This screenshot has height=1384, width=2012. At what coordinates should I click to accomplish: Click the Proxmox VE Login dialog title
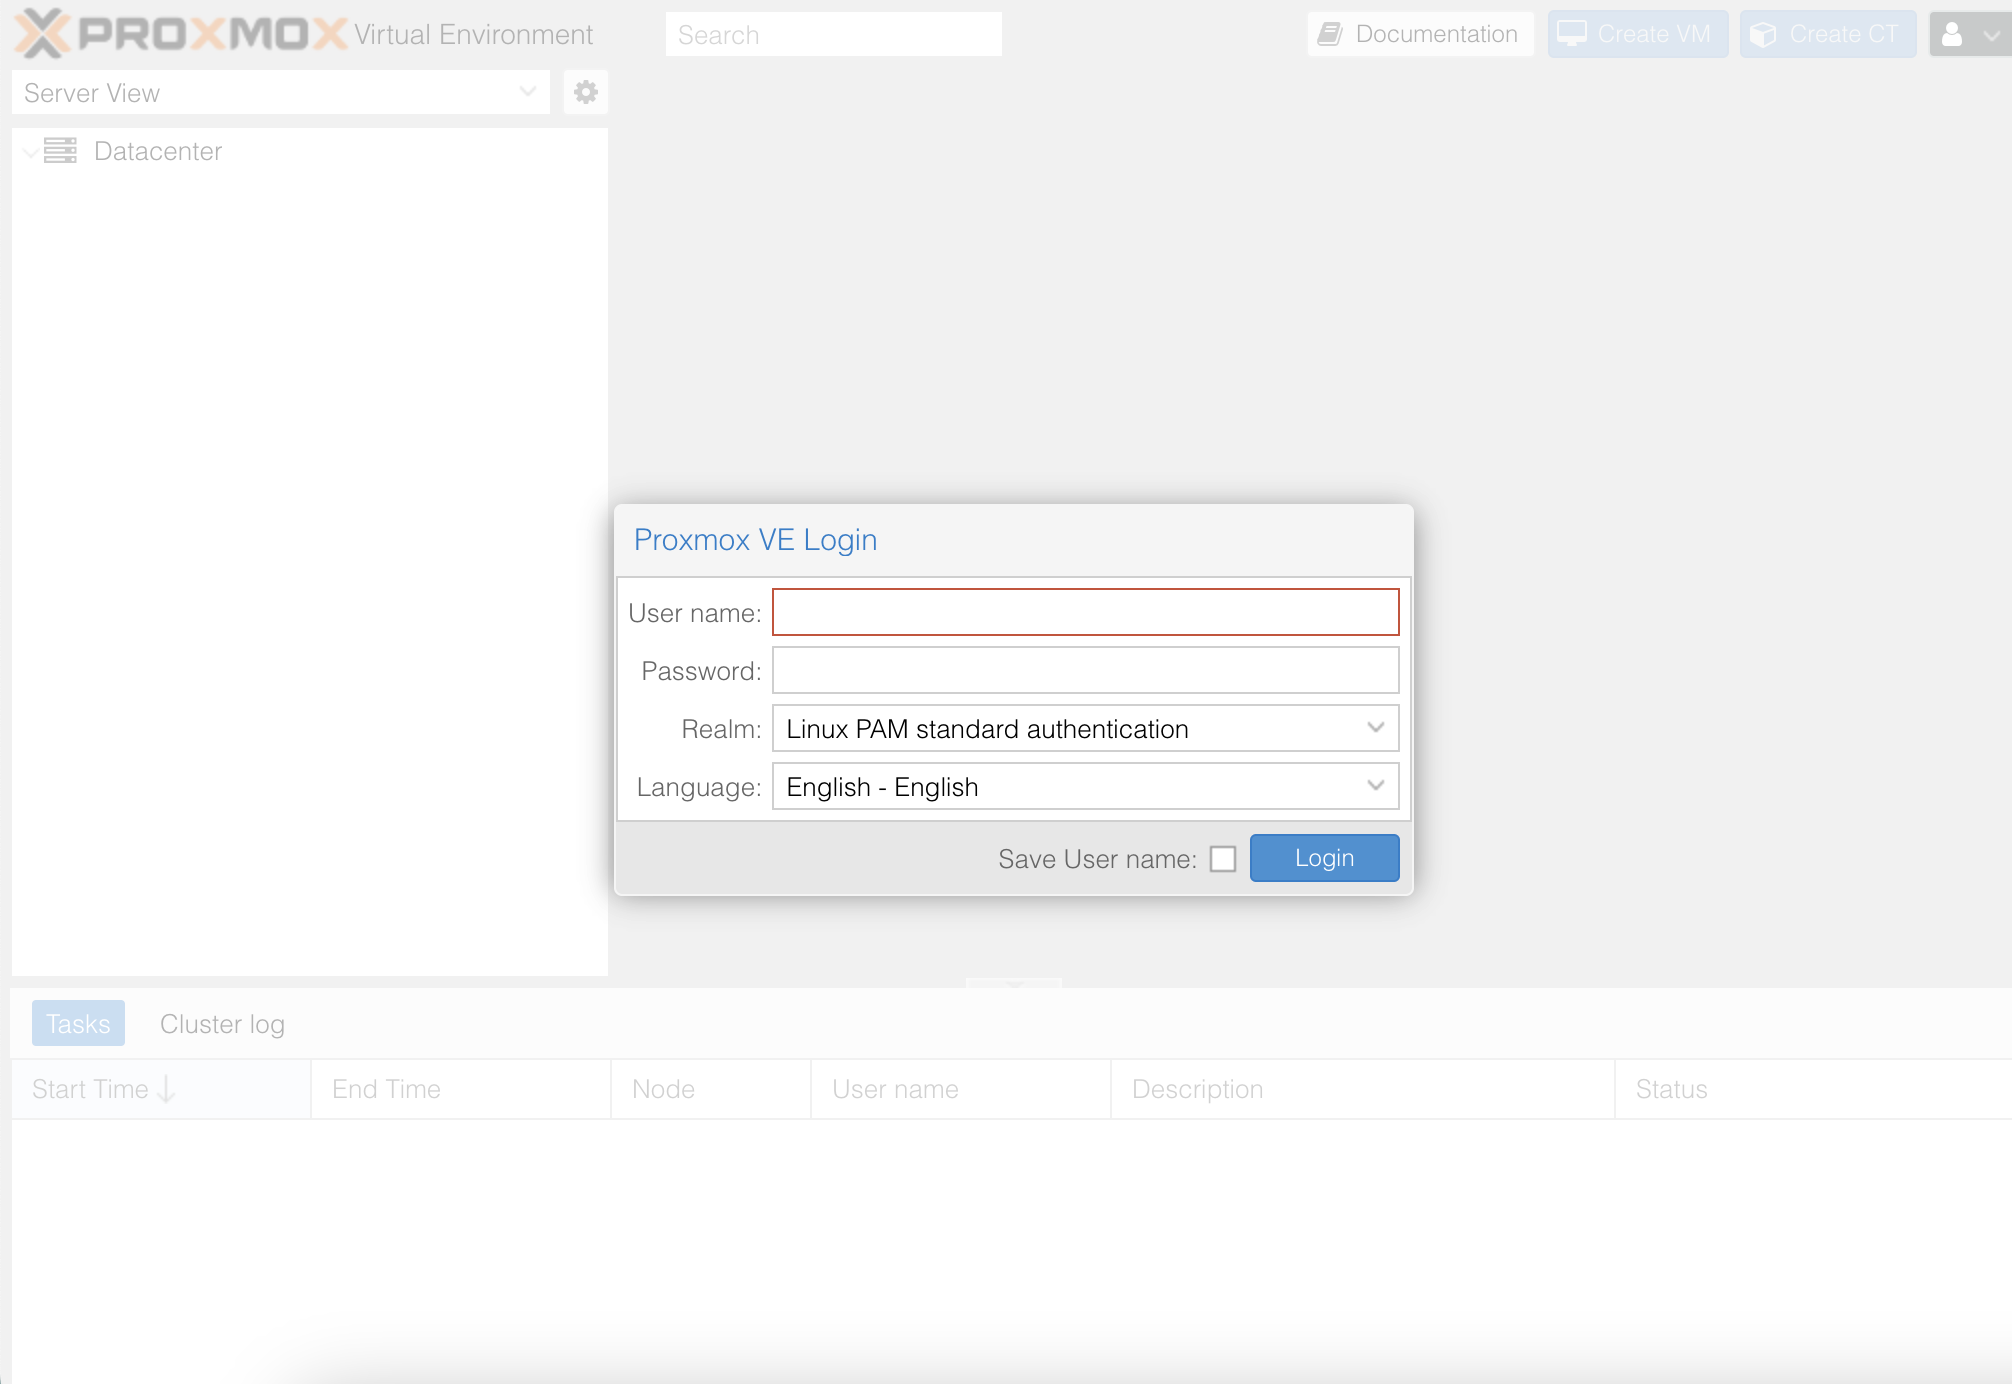754,539
